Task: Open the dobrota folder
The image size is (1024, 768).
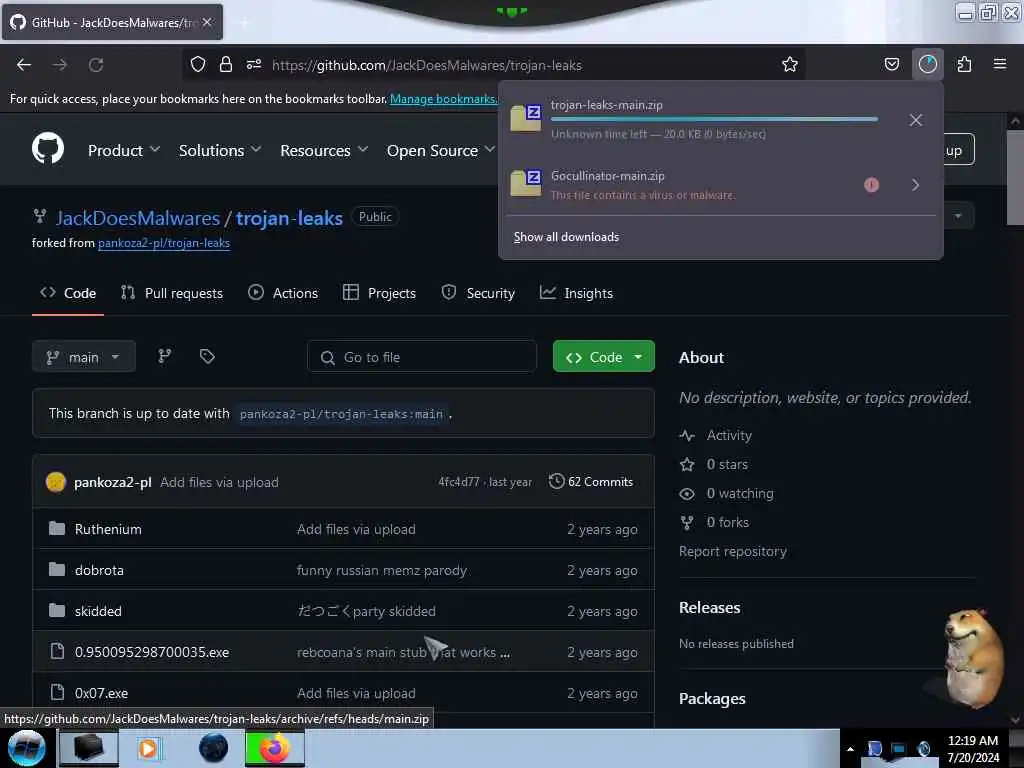Action: [x=99, y=570]
